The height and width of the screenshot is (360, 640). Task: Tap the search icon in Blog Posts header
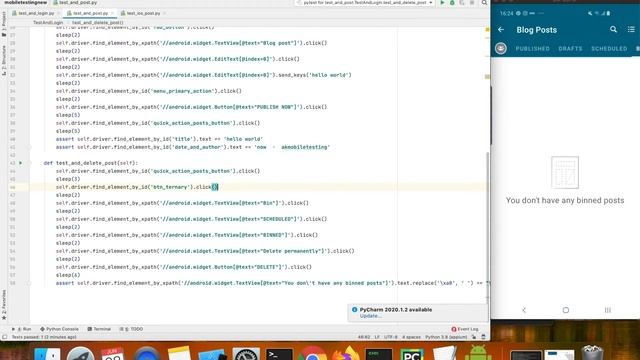tap(613, 29)
